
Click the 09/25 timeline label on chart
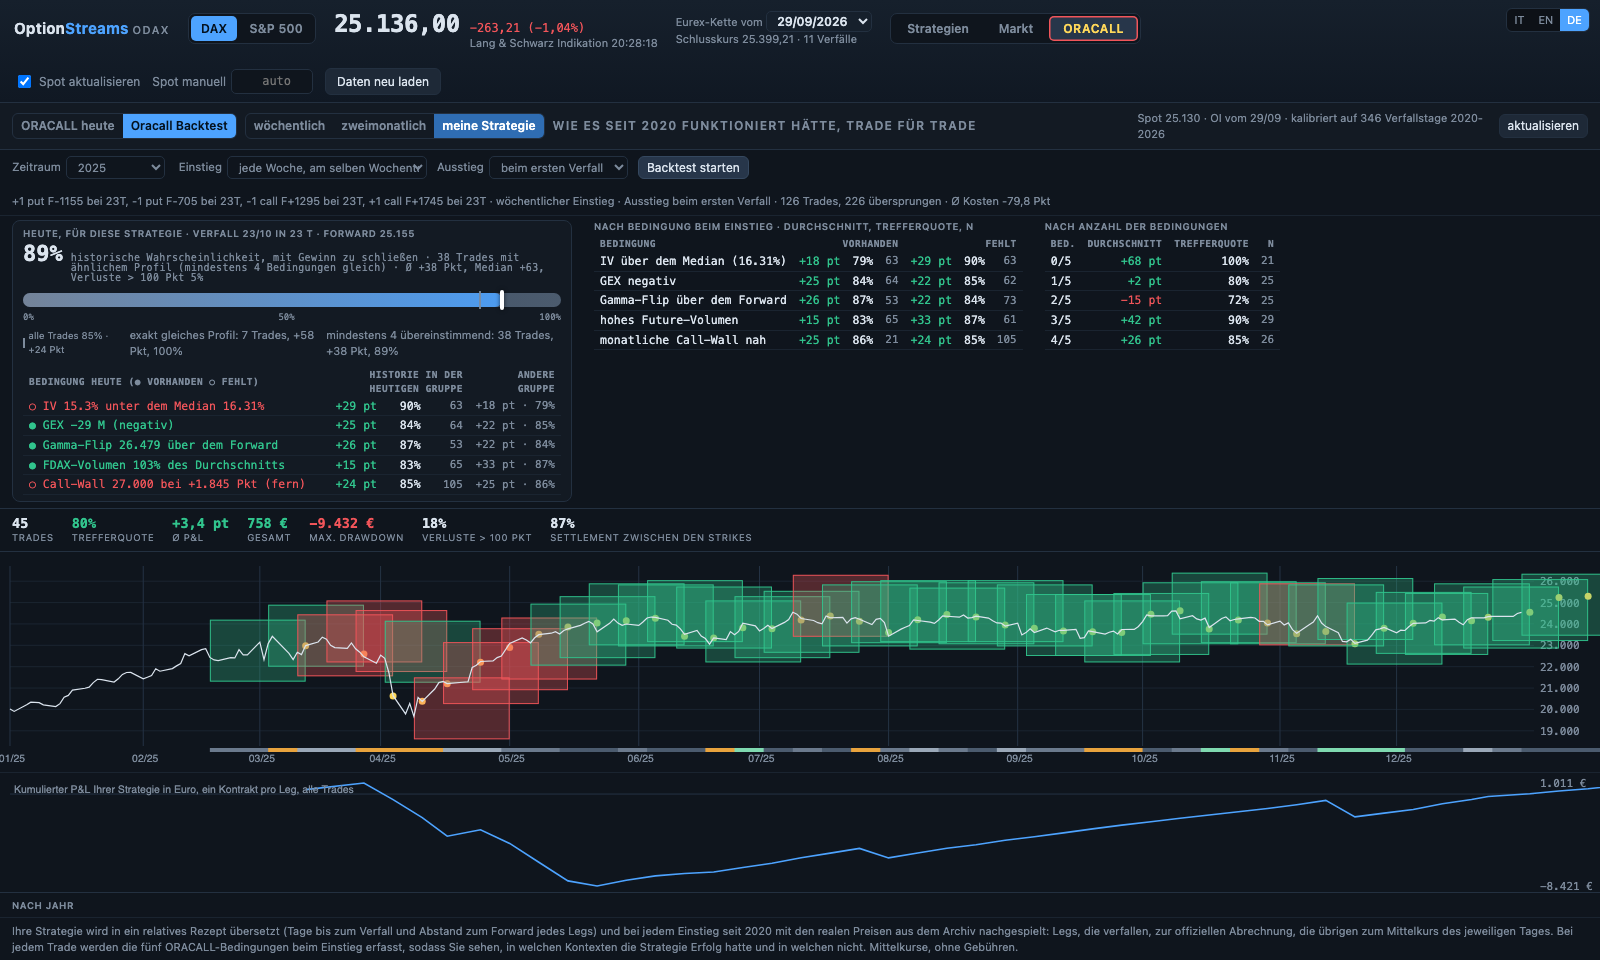[1019, 759]
